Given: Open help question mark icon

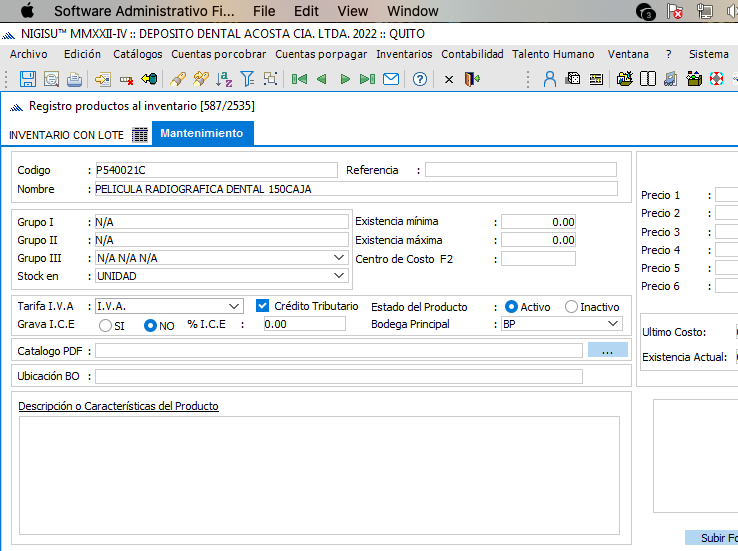Looking at the screenshot, I should [420, 79].
